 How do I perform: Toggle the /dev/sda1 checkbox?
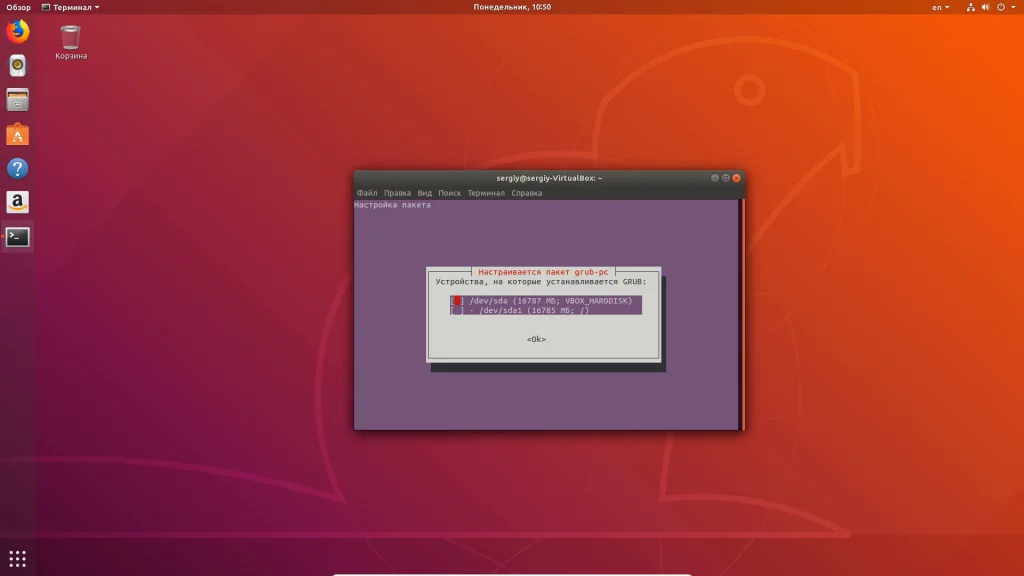[x=457, y=311]
